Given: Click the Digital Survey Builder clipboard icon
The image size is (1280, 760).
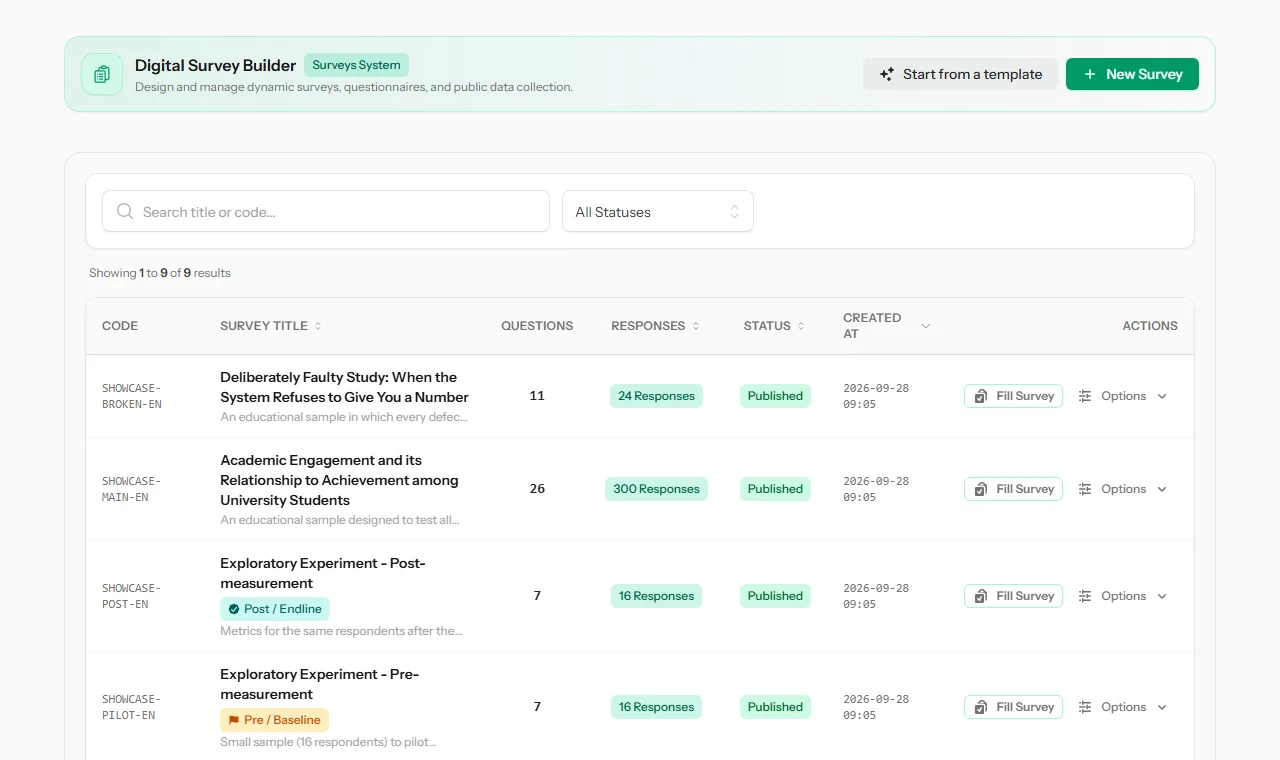Looking at the screenshot, I should 102,74.
